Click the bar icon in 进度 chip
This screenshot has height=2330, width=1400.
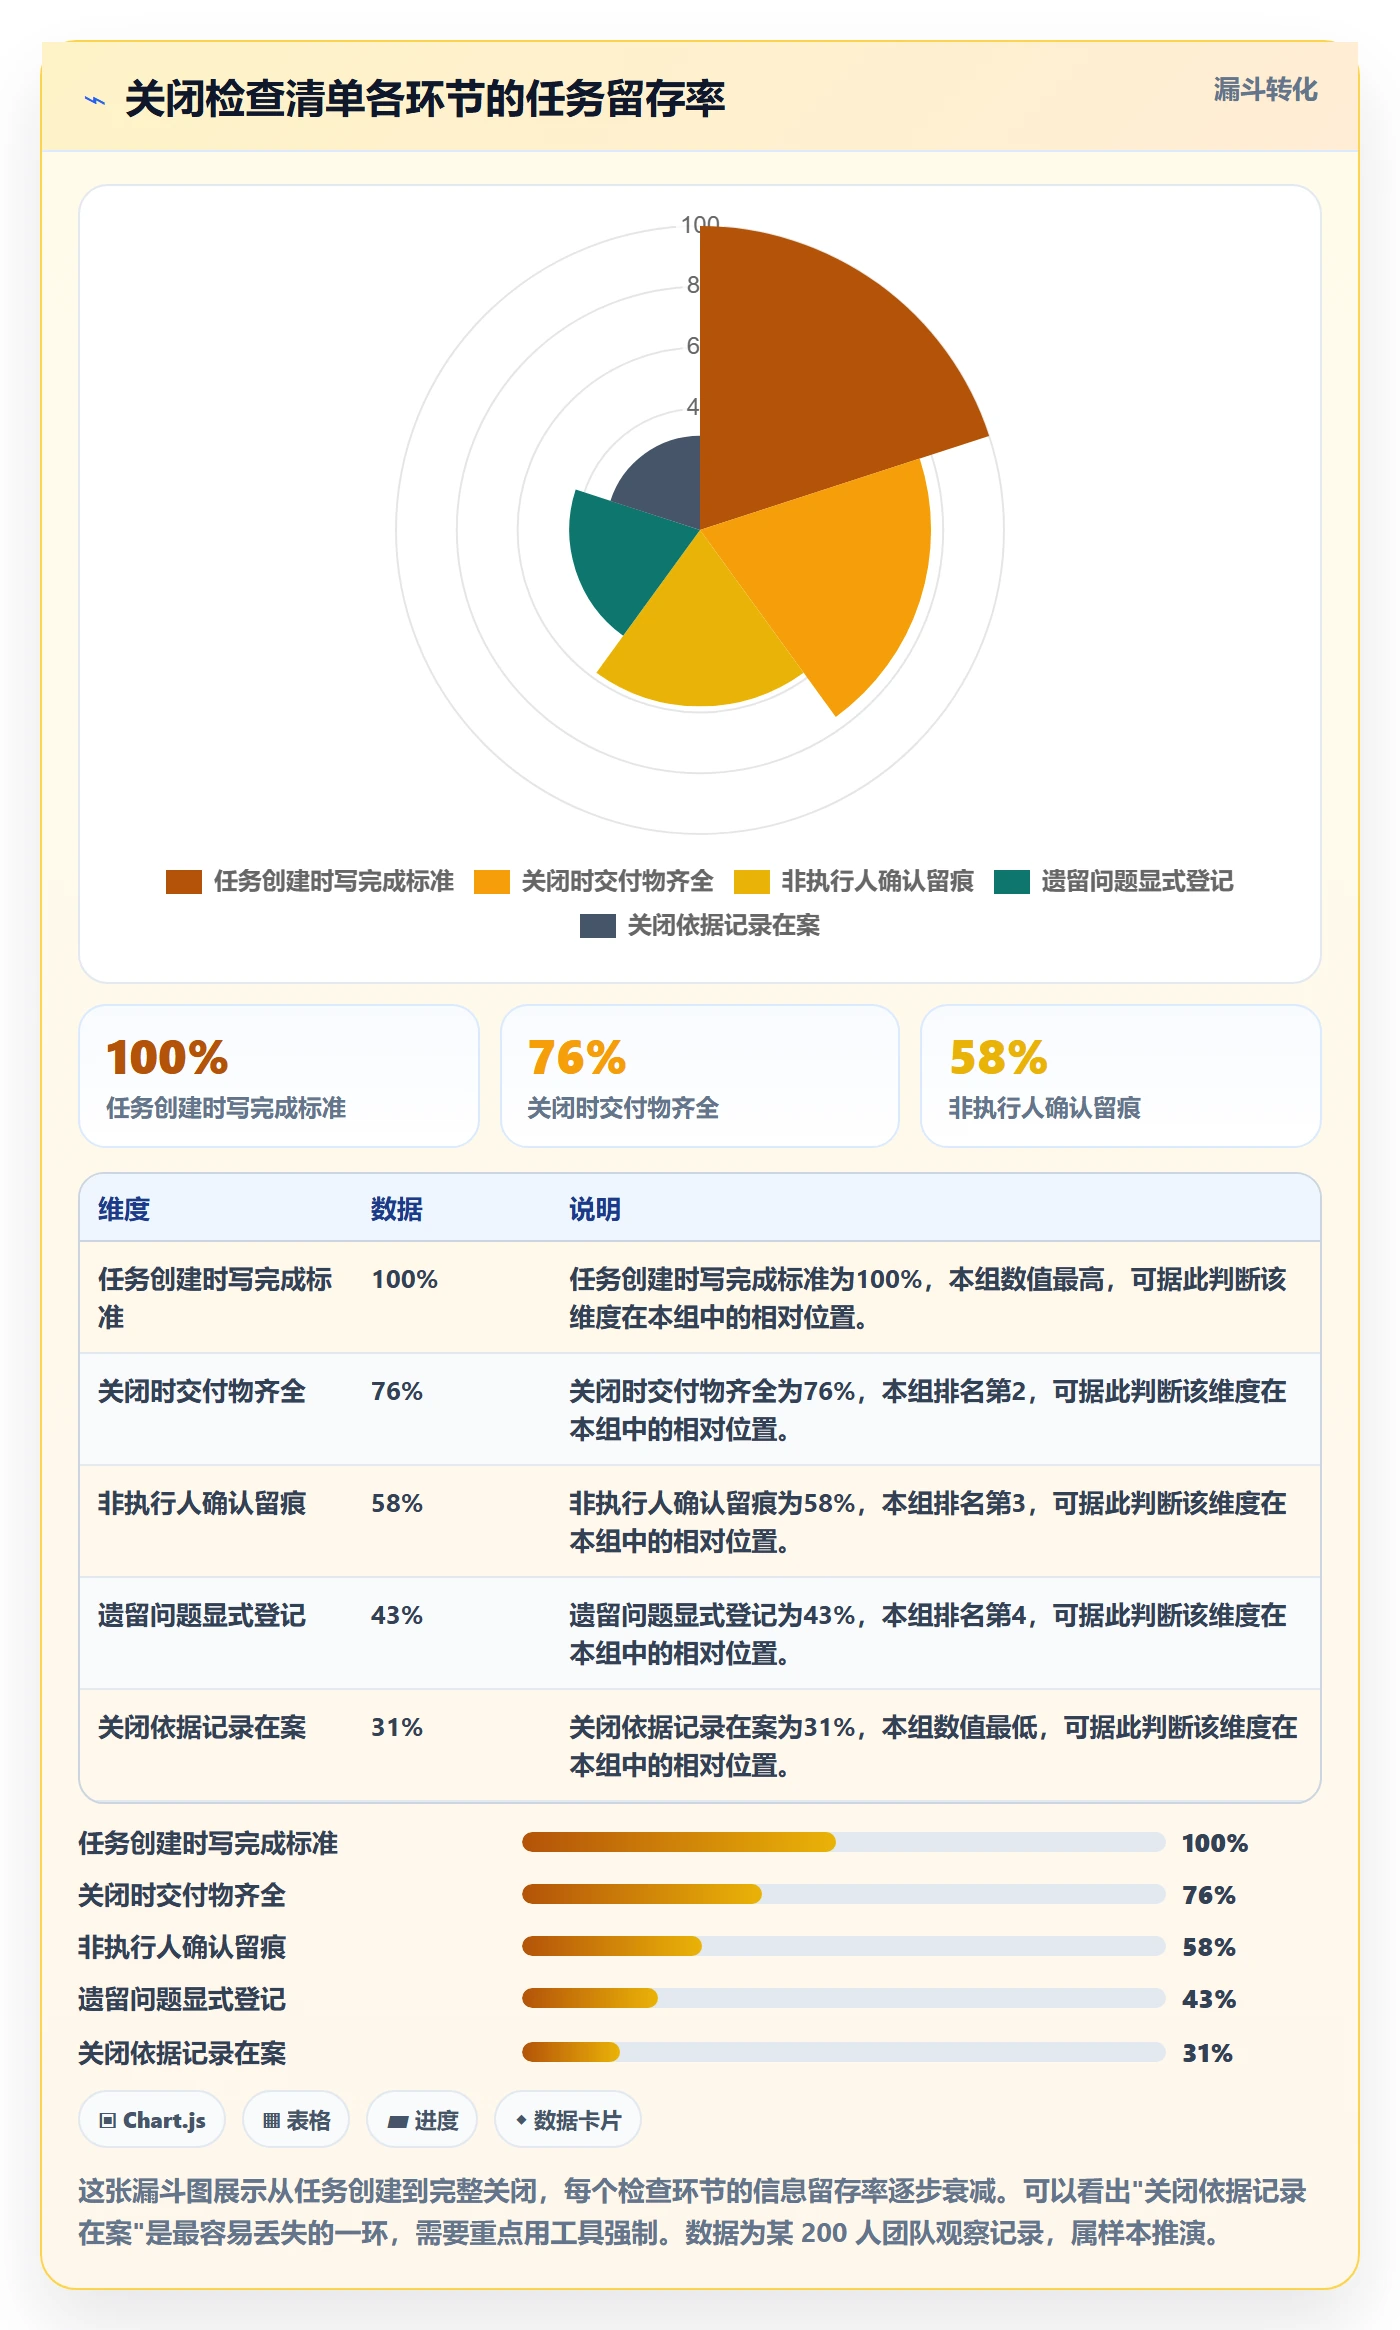tap(397, 2121)
